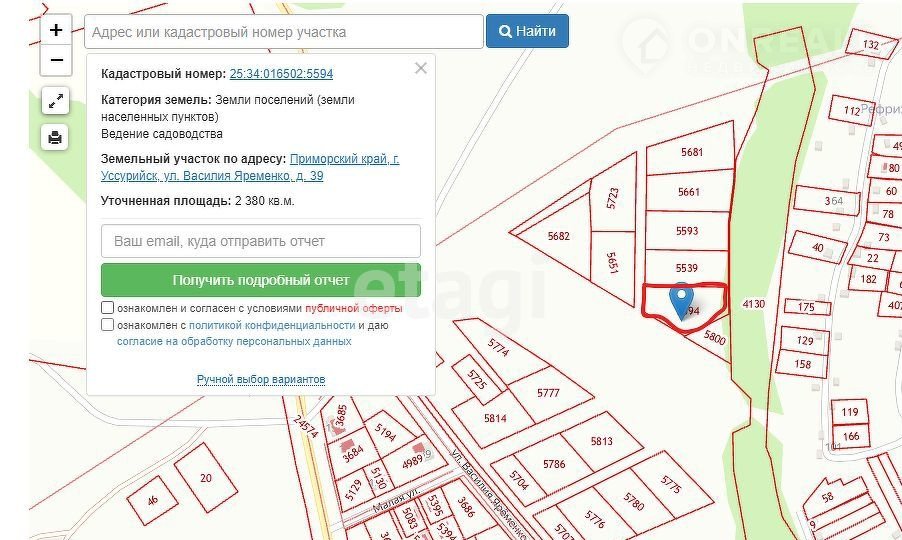Focus the address or cadastral number search field
Image resolution: width=902 pixels, height=540 pixels.
pyautogui.click(x=284, y=32)
